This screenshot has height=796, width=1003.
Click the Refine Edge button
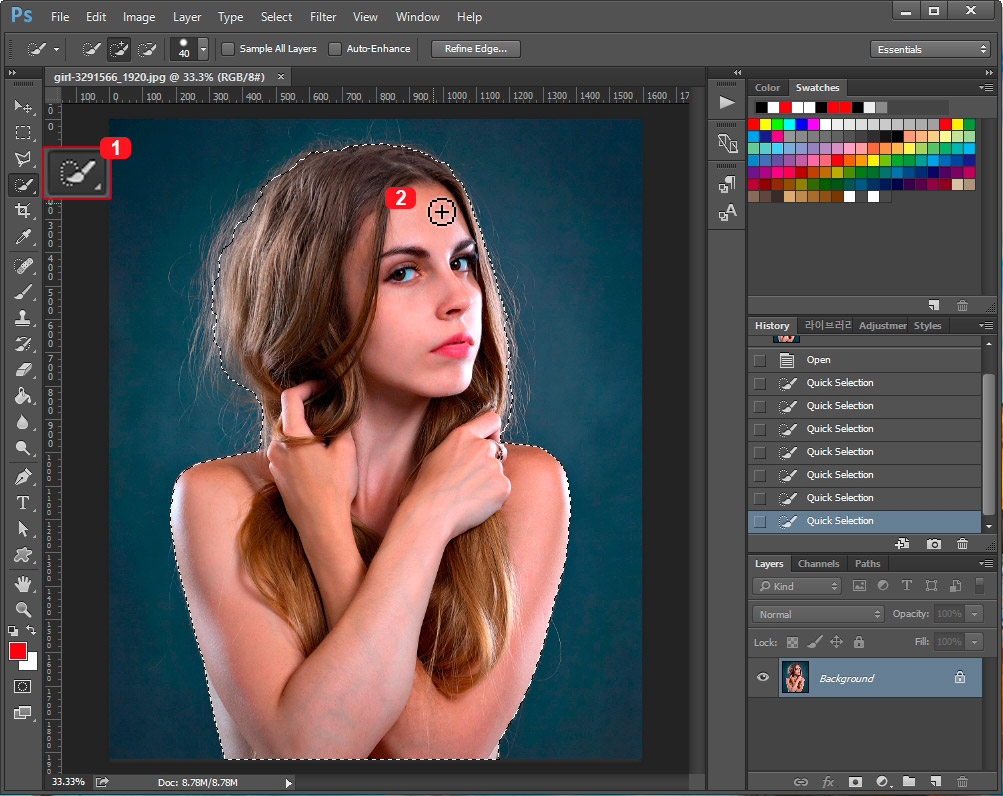pyautogui.click(x=476, y=48)
